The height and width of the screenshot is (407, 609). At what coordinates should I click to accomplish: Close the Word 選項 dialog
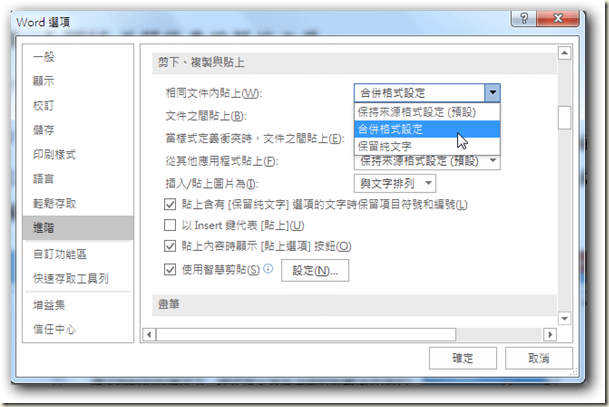coord(558,18)
